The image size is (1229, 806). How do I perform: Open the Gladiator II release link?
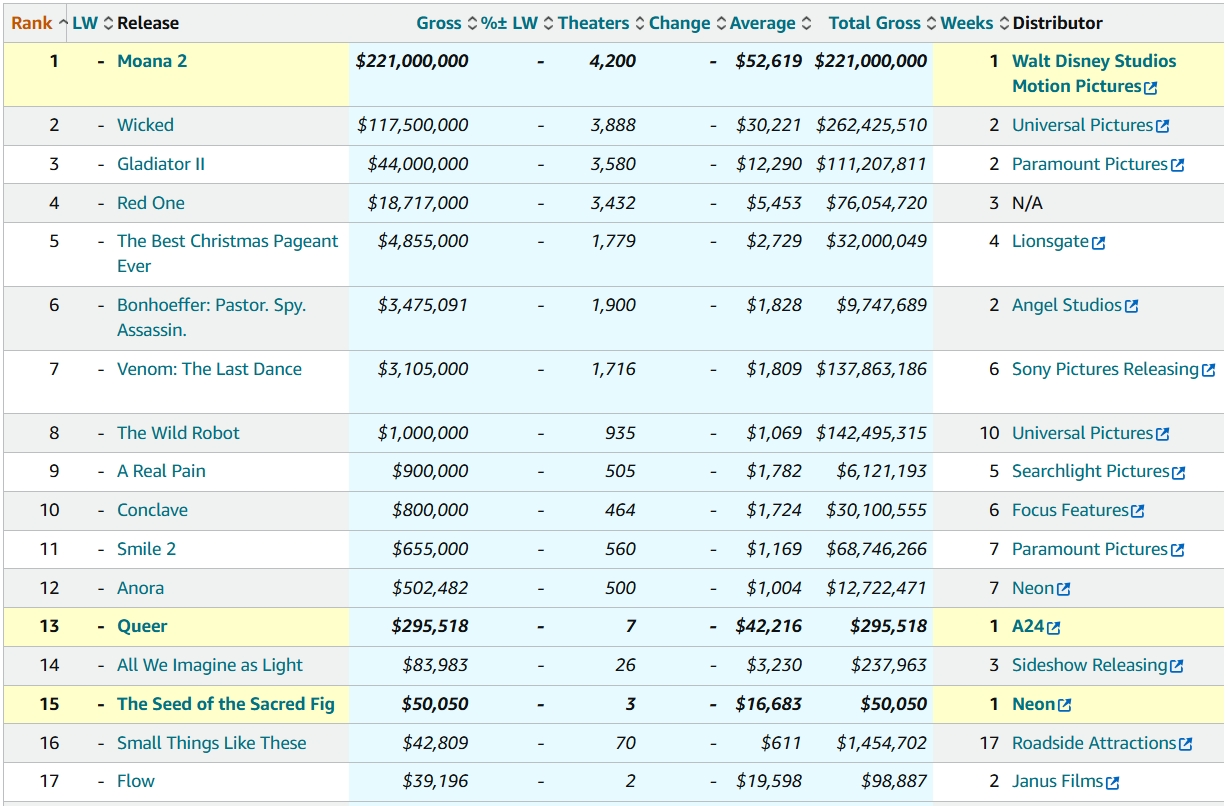pyautogui.click(x=161, y=164)
